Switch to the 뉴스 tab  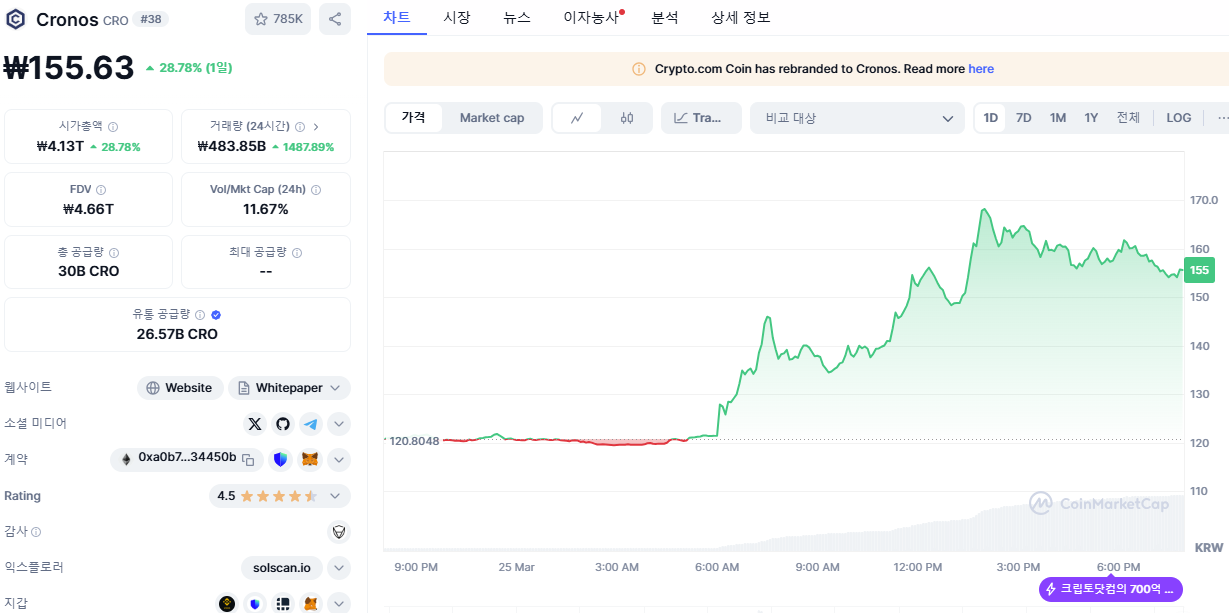click(517, 17)
